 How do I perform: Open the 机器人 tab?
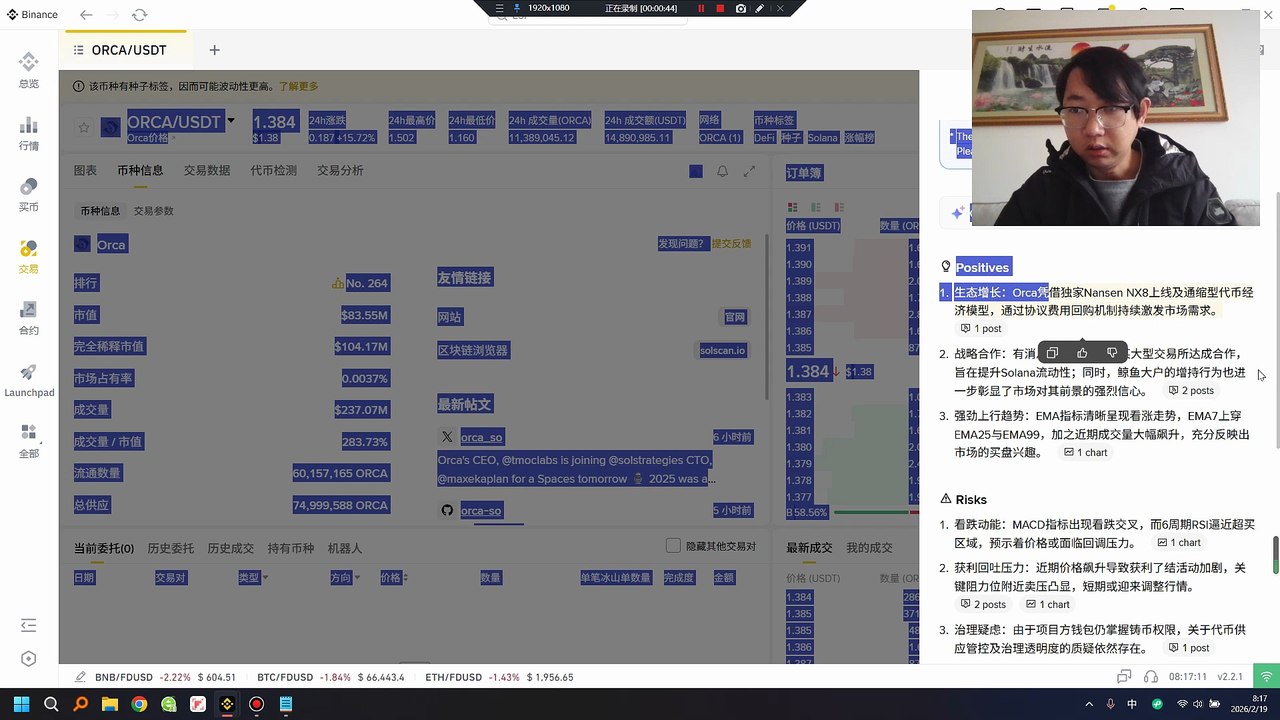click(x=344, y=548)
